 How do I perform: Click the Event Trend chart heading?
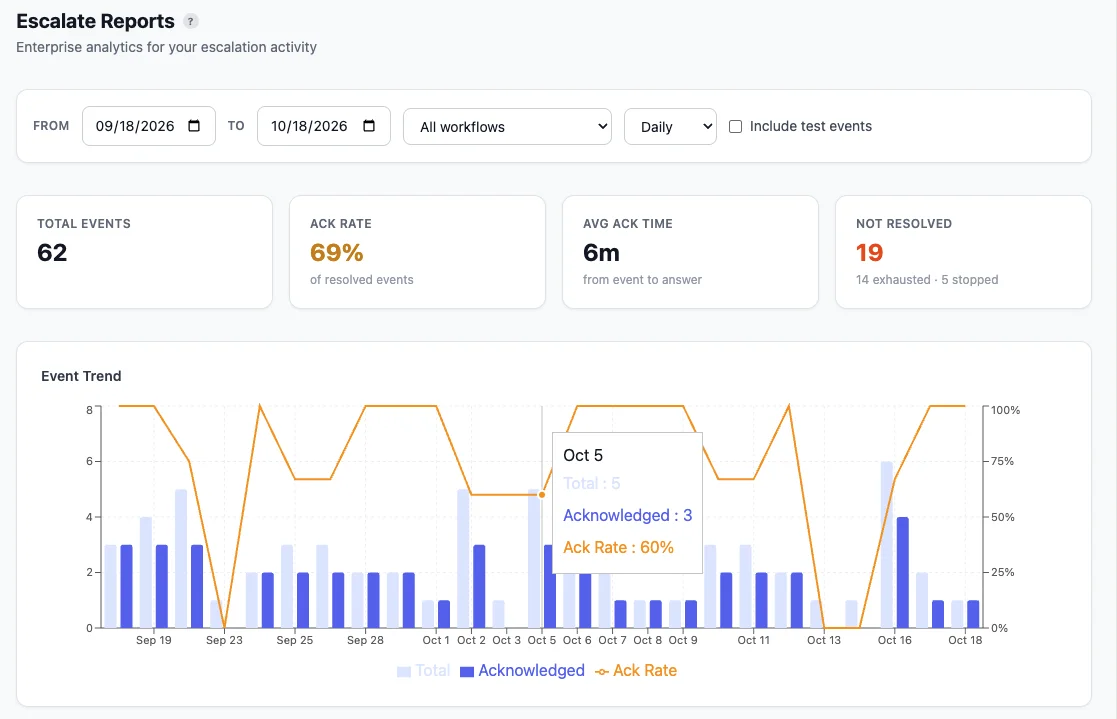click(81, 376)
